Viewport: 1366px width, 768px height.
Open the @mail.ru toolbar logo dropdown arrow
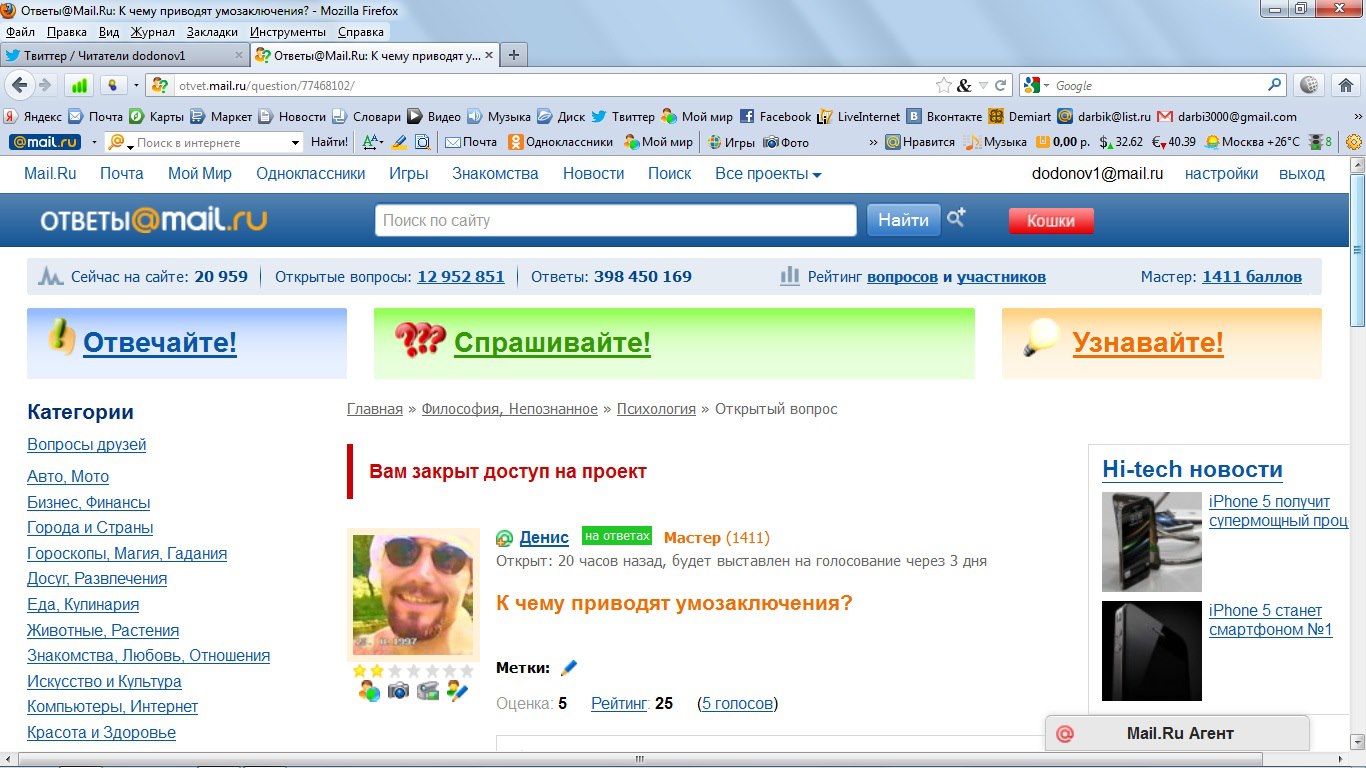tap(94, 142)
